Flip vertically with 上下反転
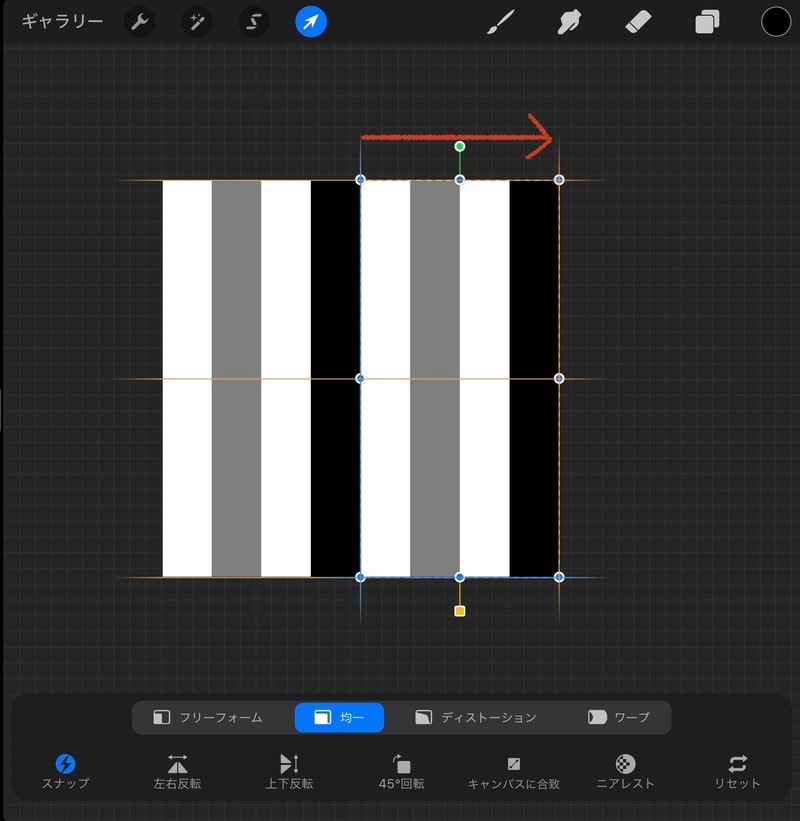Screen dimensions: 800x821 [290, 771]
